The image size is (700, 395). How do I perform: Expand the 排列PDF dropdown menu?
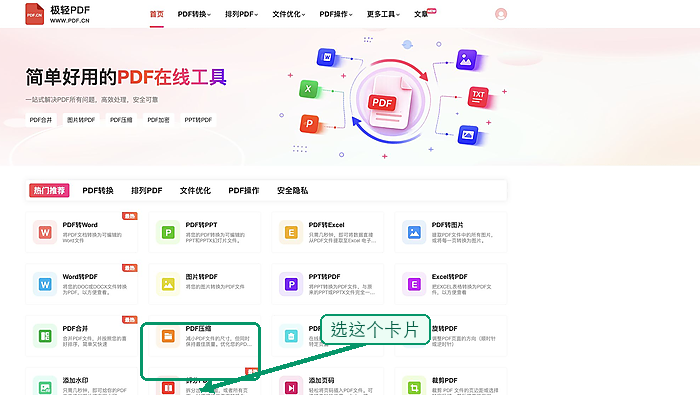point(242,14)
